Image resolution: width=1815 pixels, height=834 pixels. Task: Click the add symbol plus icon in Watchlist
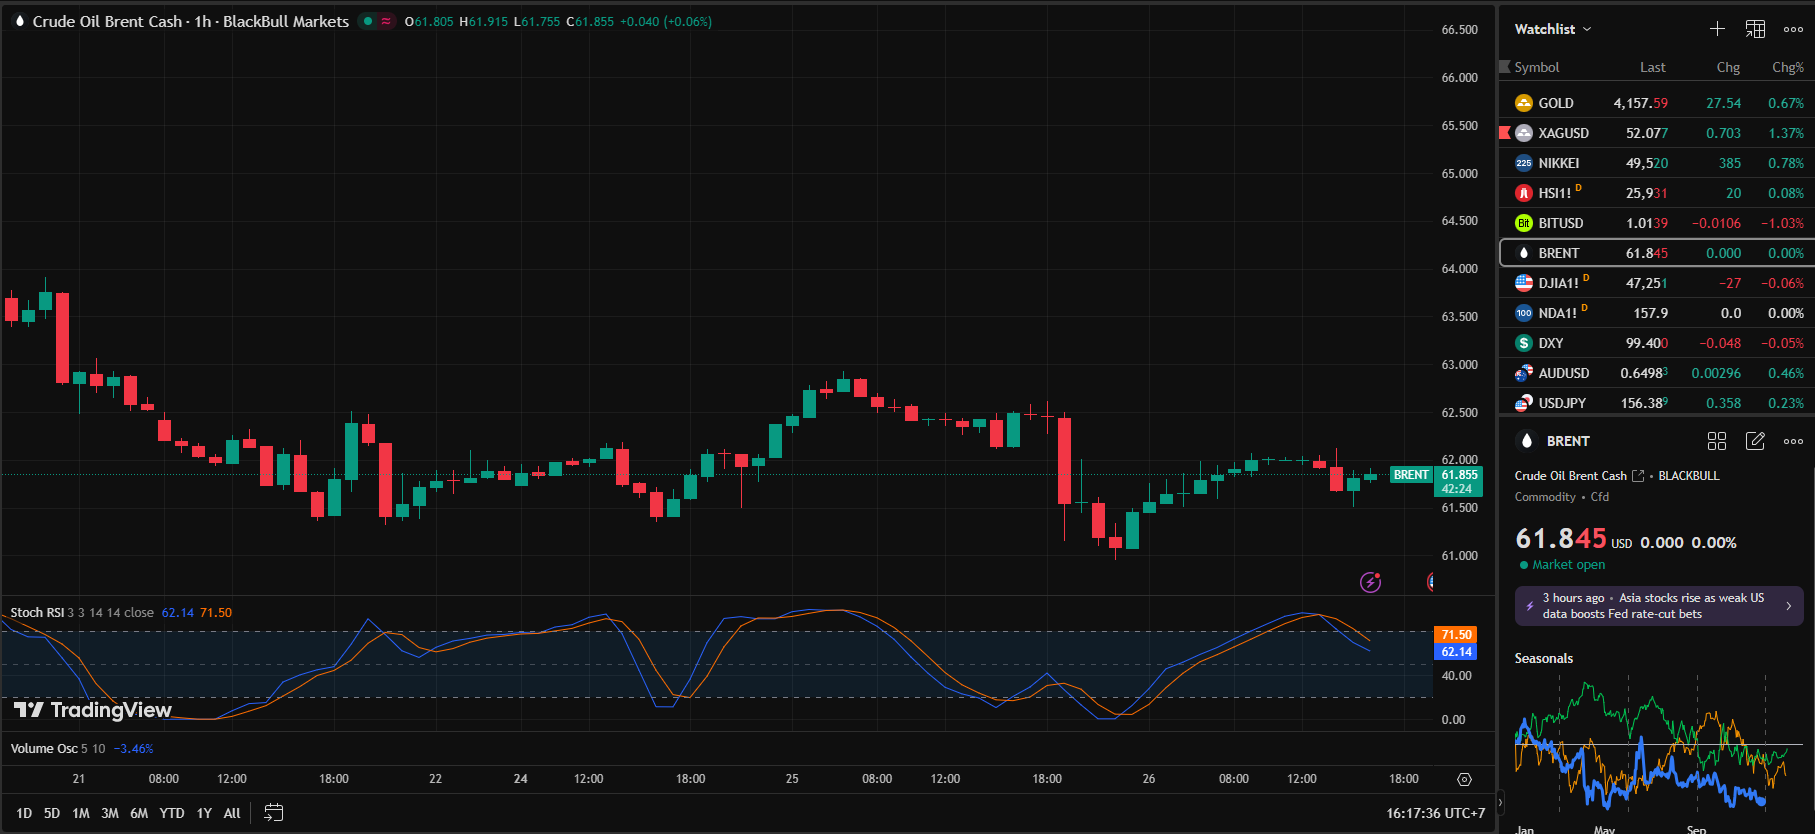(x=1717, y=29)
